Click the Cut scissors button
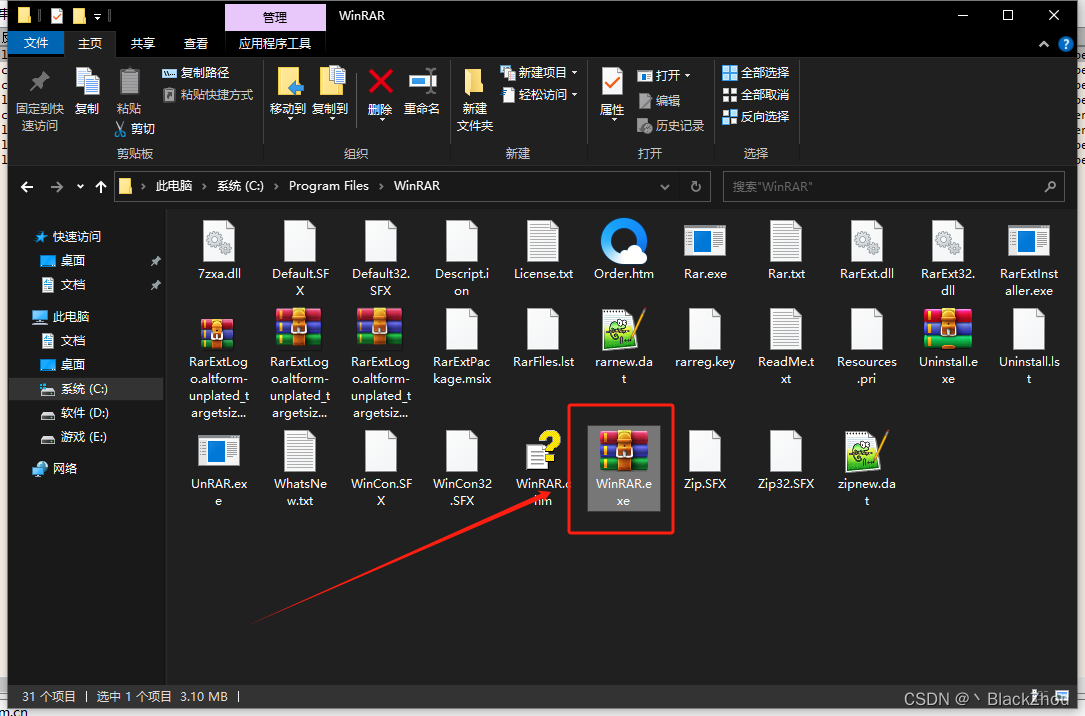 (x=134, y=129)
